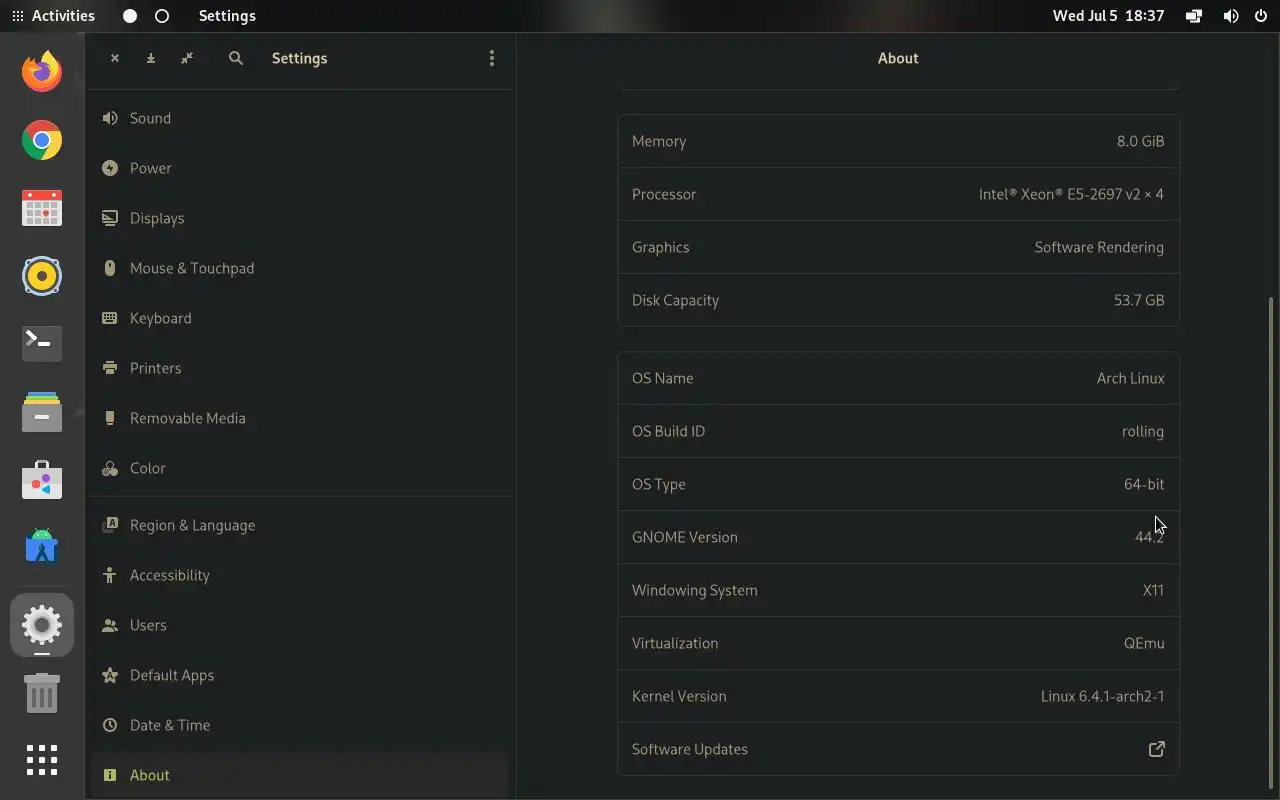Select the About panel in sidebar
Screen dimensions: 1280x800
(300, 775)
